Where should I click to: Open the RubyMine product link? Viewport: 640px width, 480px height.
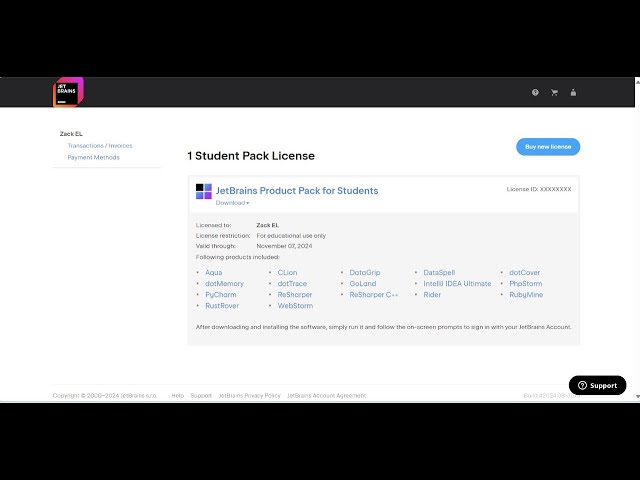(526, 295)
